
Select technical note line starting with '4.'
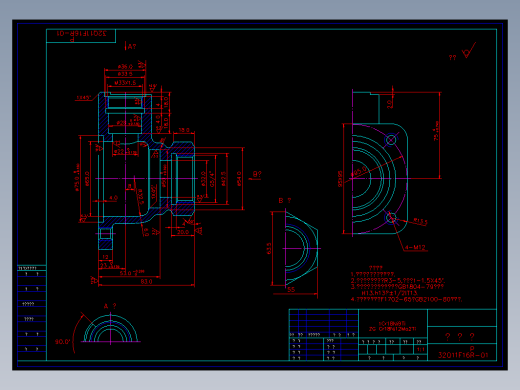coord(406,300)
